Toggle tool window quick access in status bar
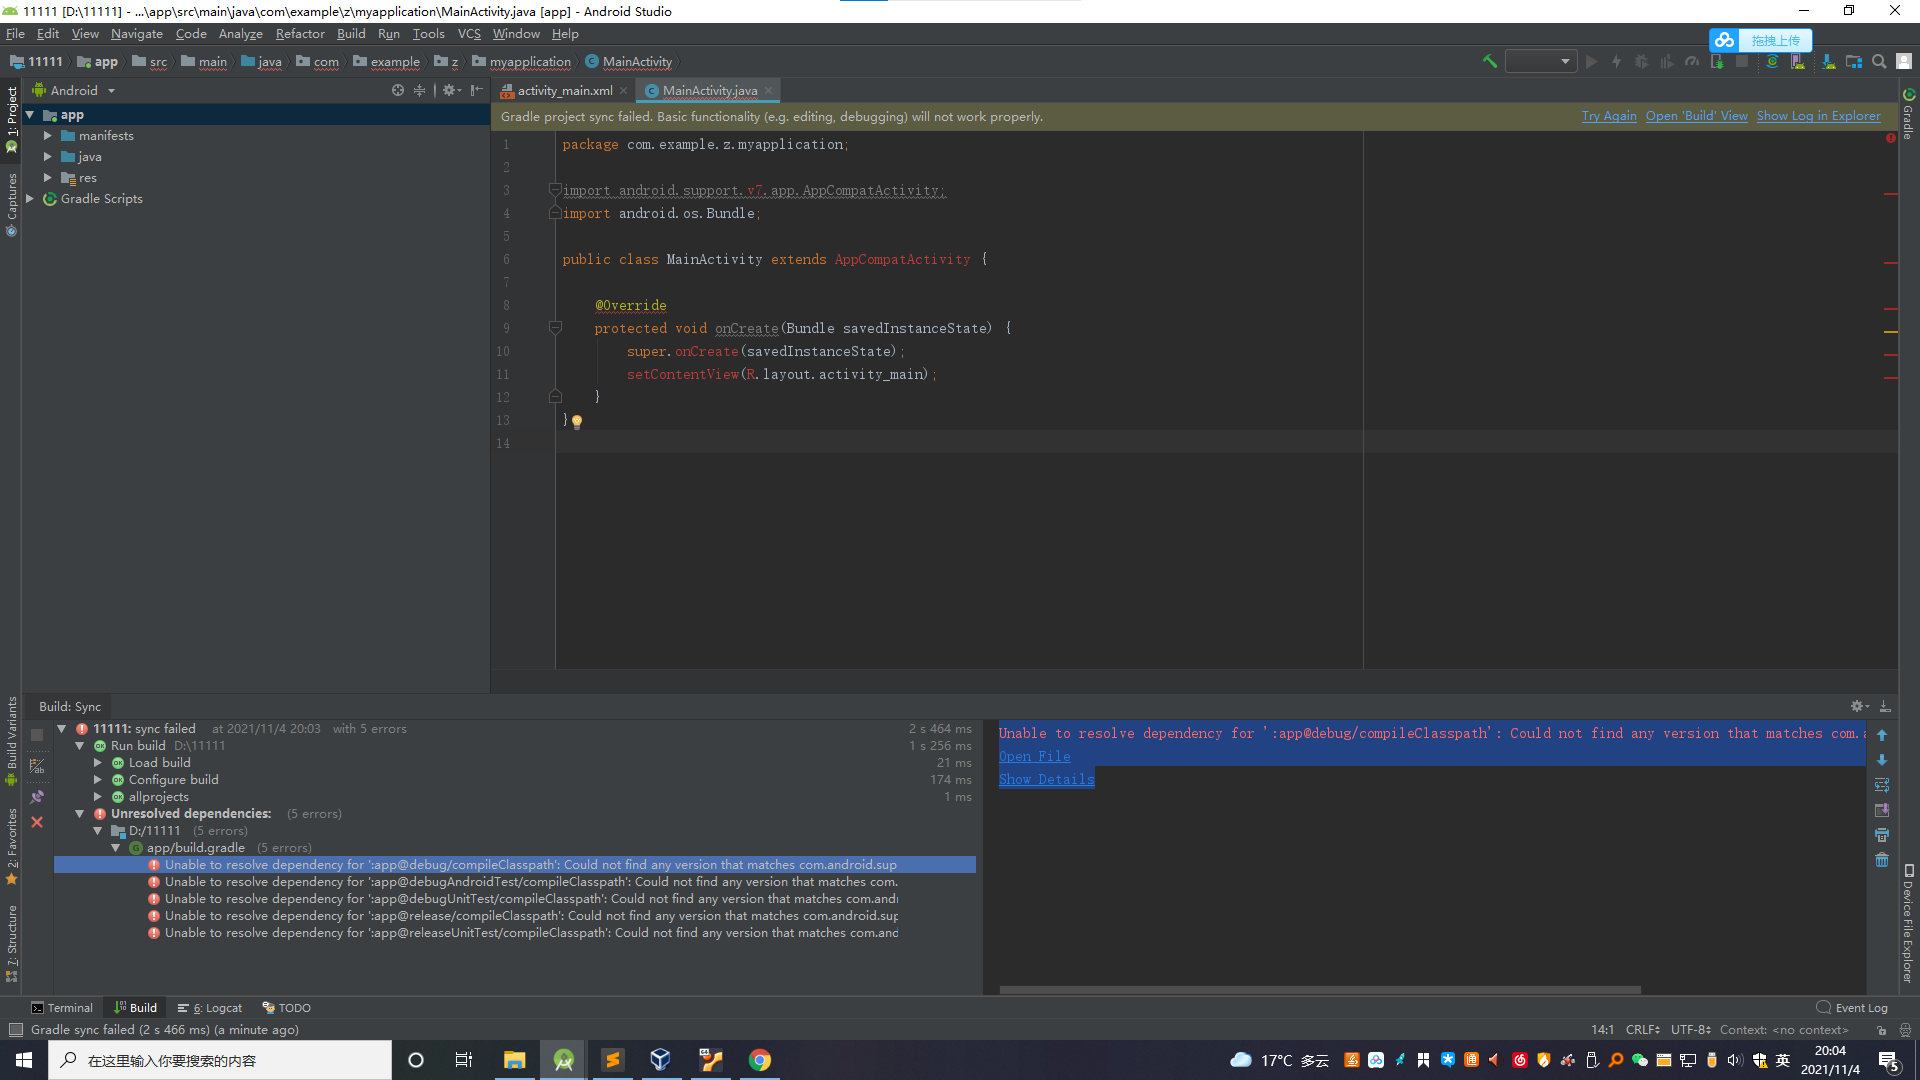The width and height of the screenshot is (1920, 1080). (15, 1030)
